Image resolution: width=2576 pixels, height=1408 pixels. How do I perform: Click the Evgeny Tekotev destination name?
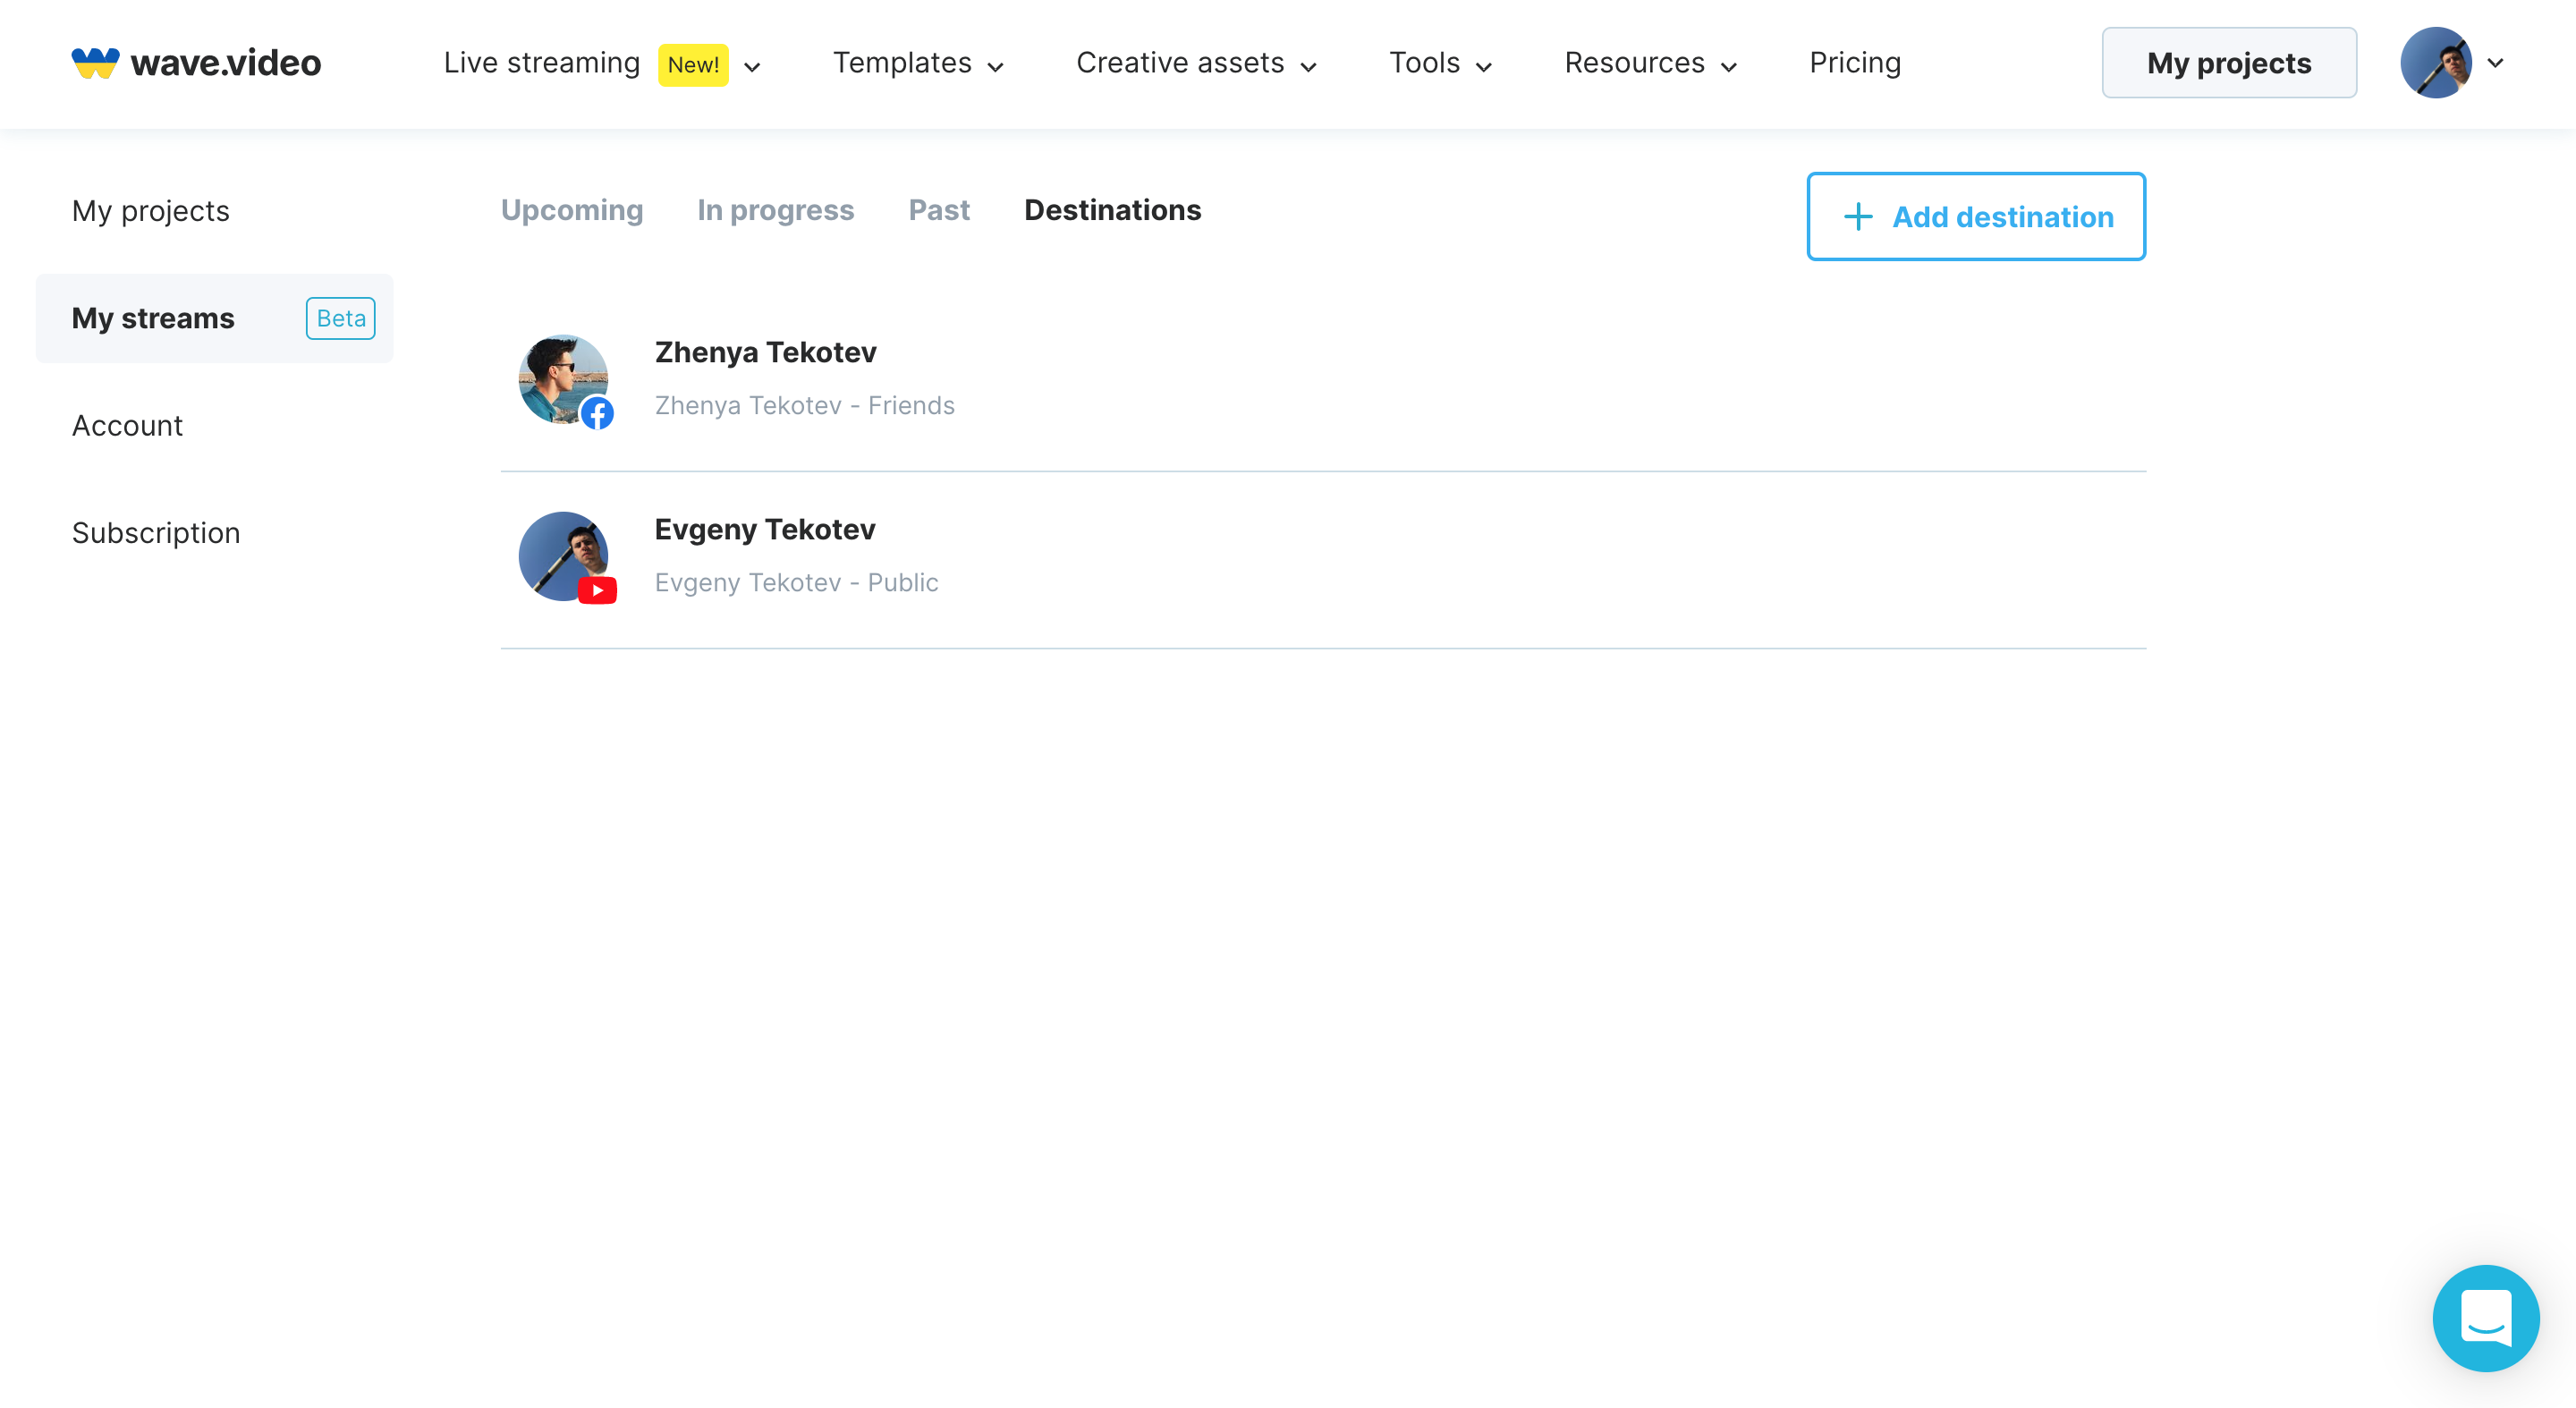765,529
